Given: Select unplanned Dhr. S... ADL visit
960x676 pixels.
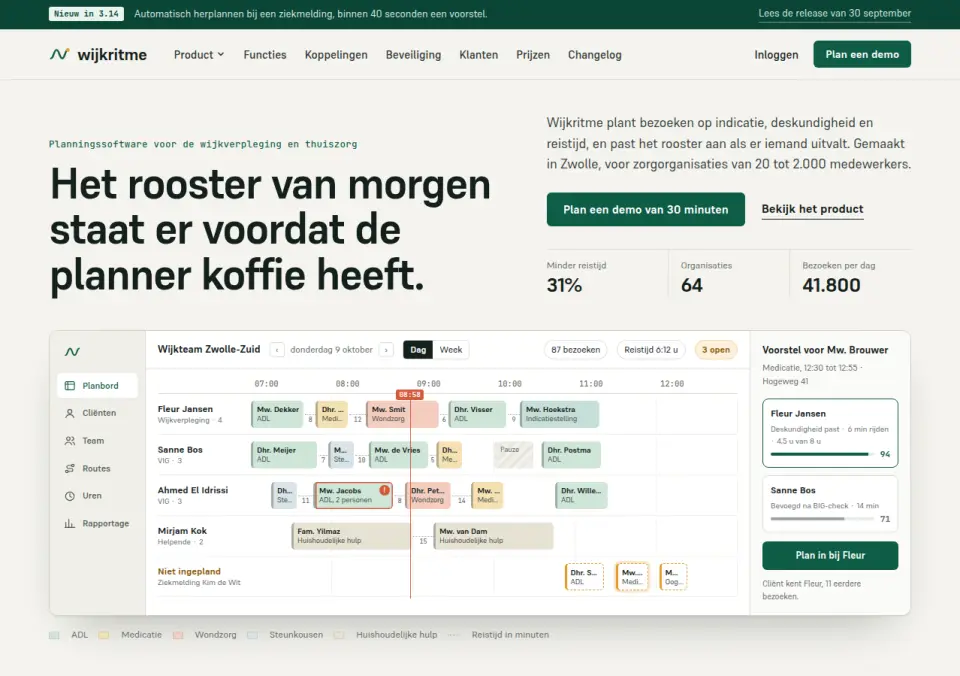Looking at the screenshot, I should click(x=584, y=577).
